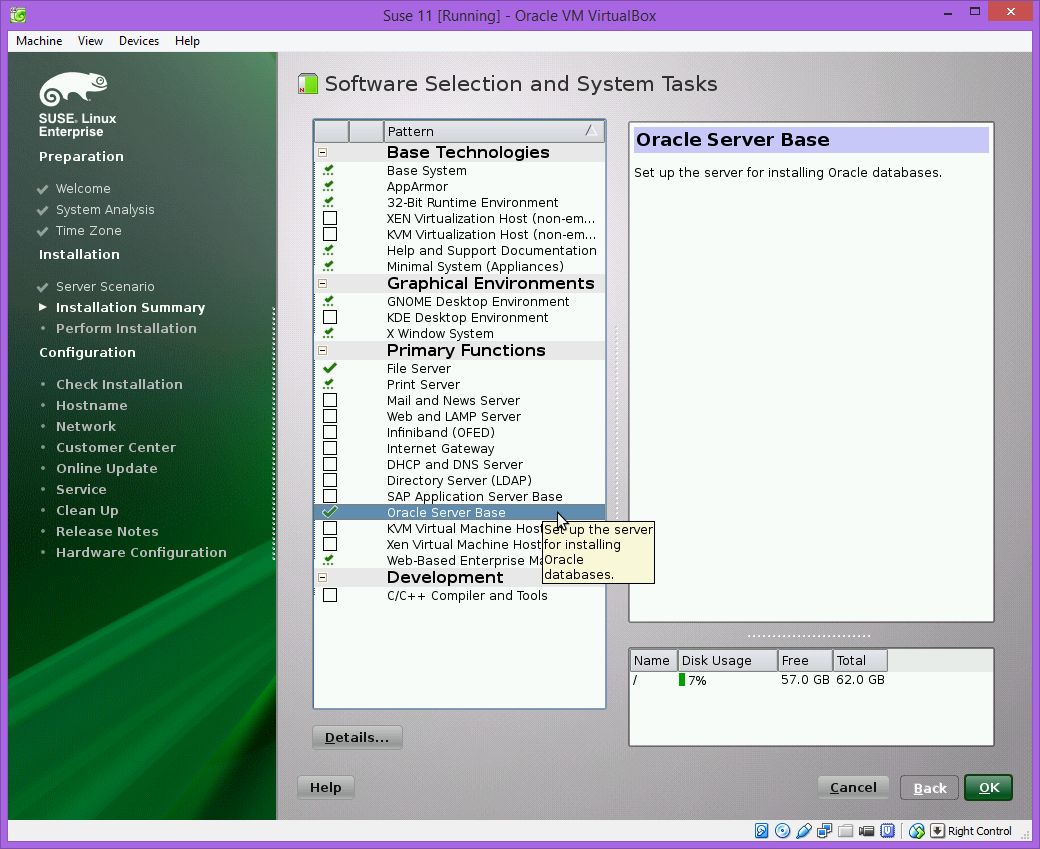Enable DHCP and DNS Server checkbox
This screenshot has height=849, width=1040.
[x=330, y=464]
